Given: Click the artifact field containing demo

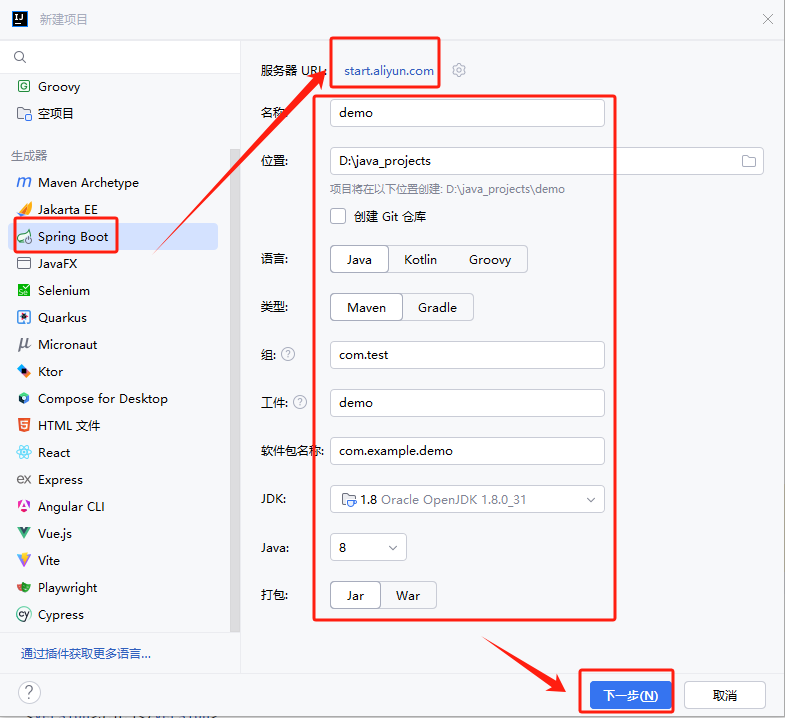Looking at the screenshot, I should click(467, 403).
